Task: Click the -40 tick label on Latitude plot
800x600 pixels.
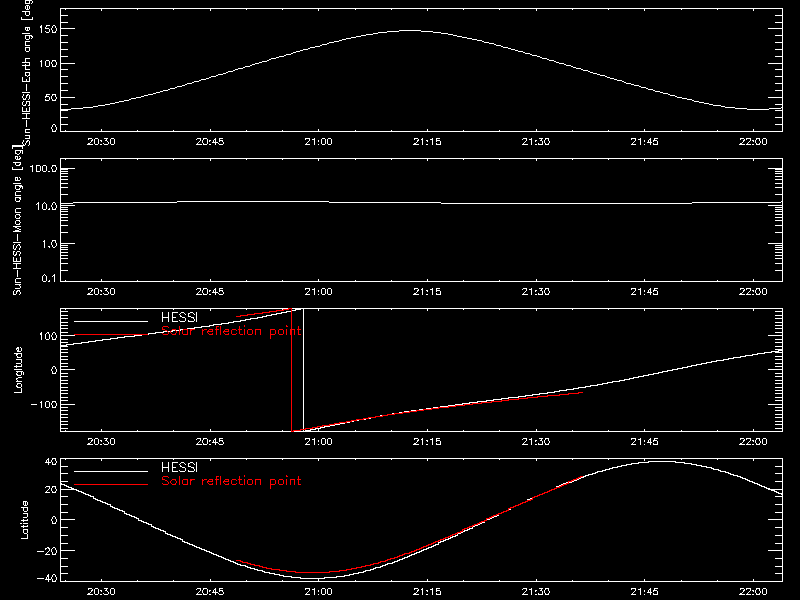Action: pyautogui.click(x=47, y=579)
